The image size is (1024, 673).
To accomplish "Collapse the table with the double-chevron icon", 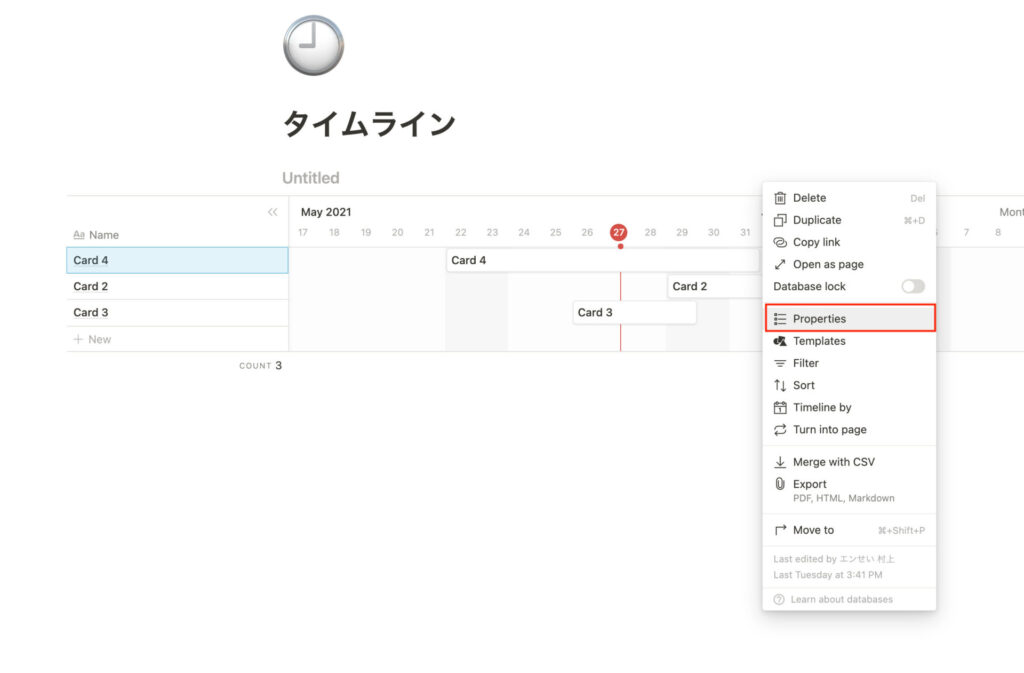I will point(272,212).
